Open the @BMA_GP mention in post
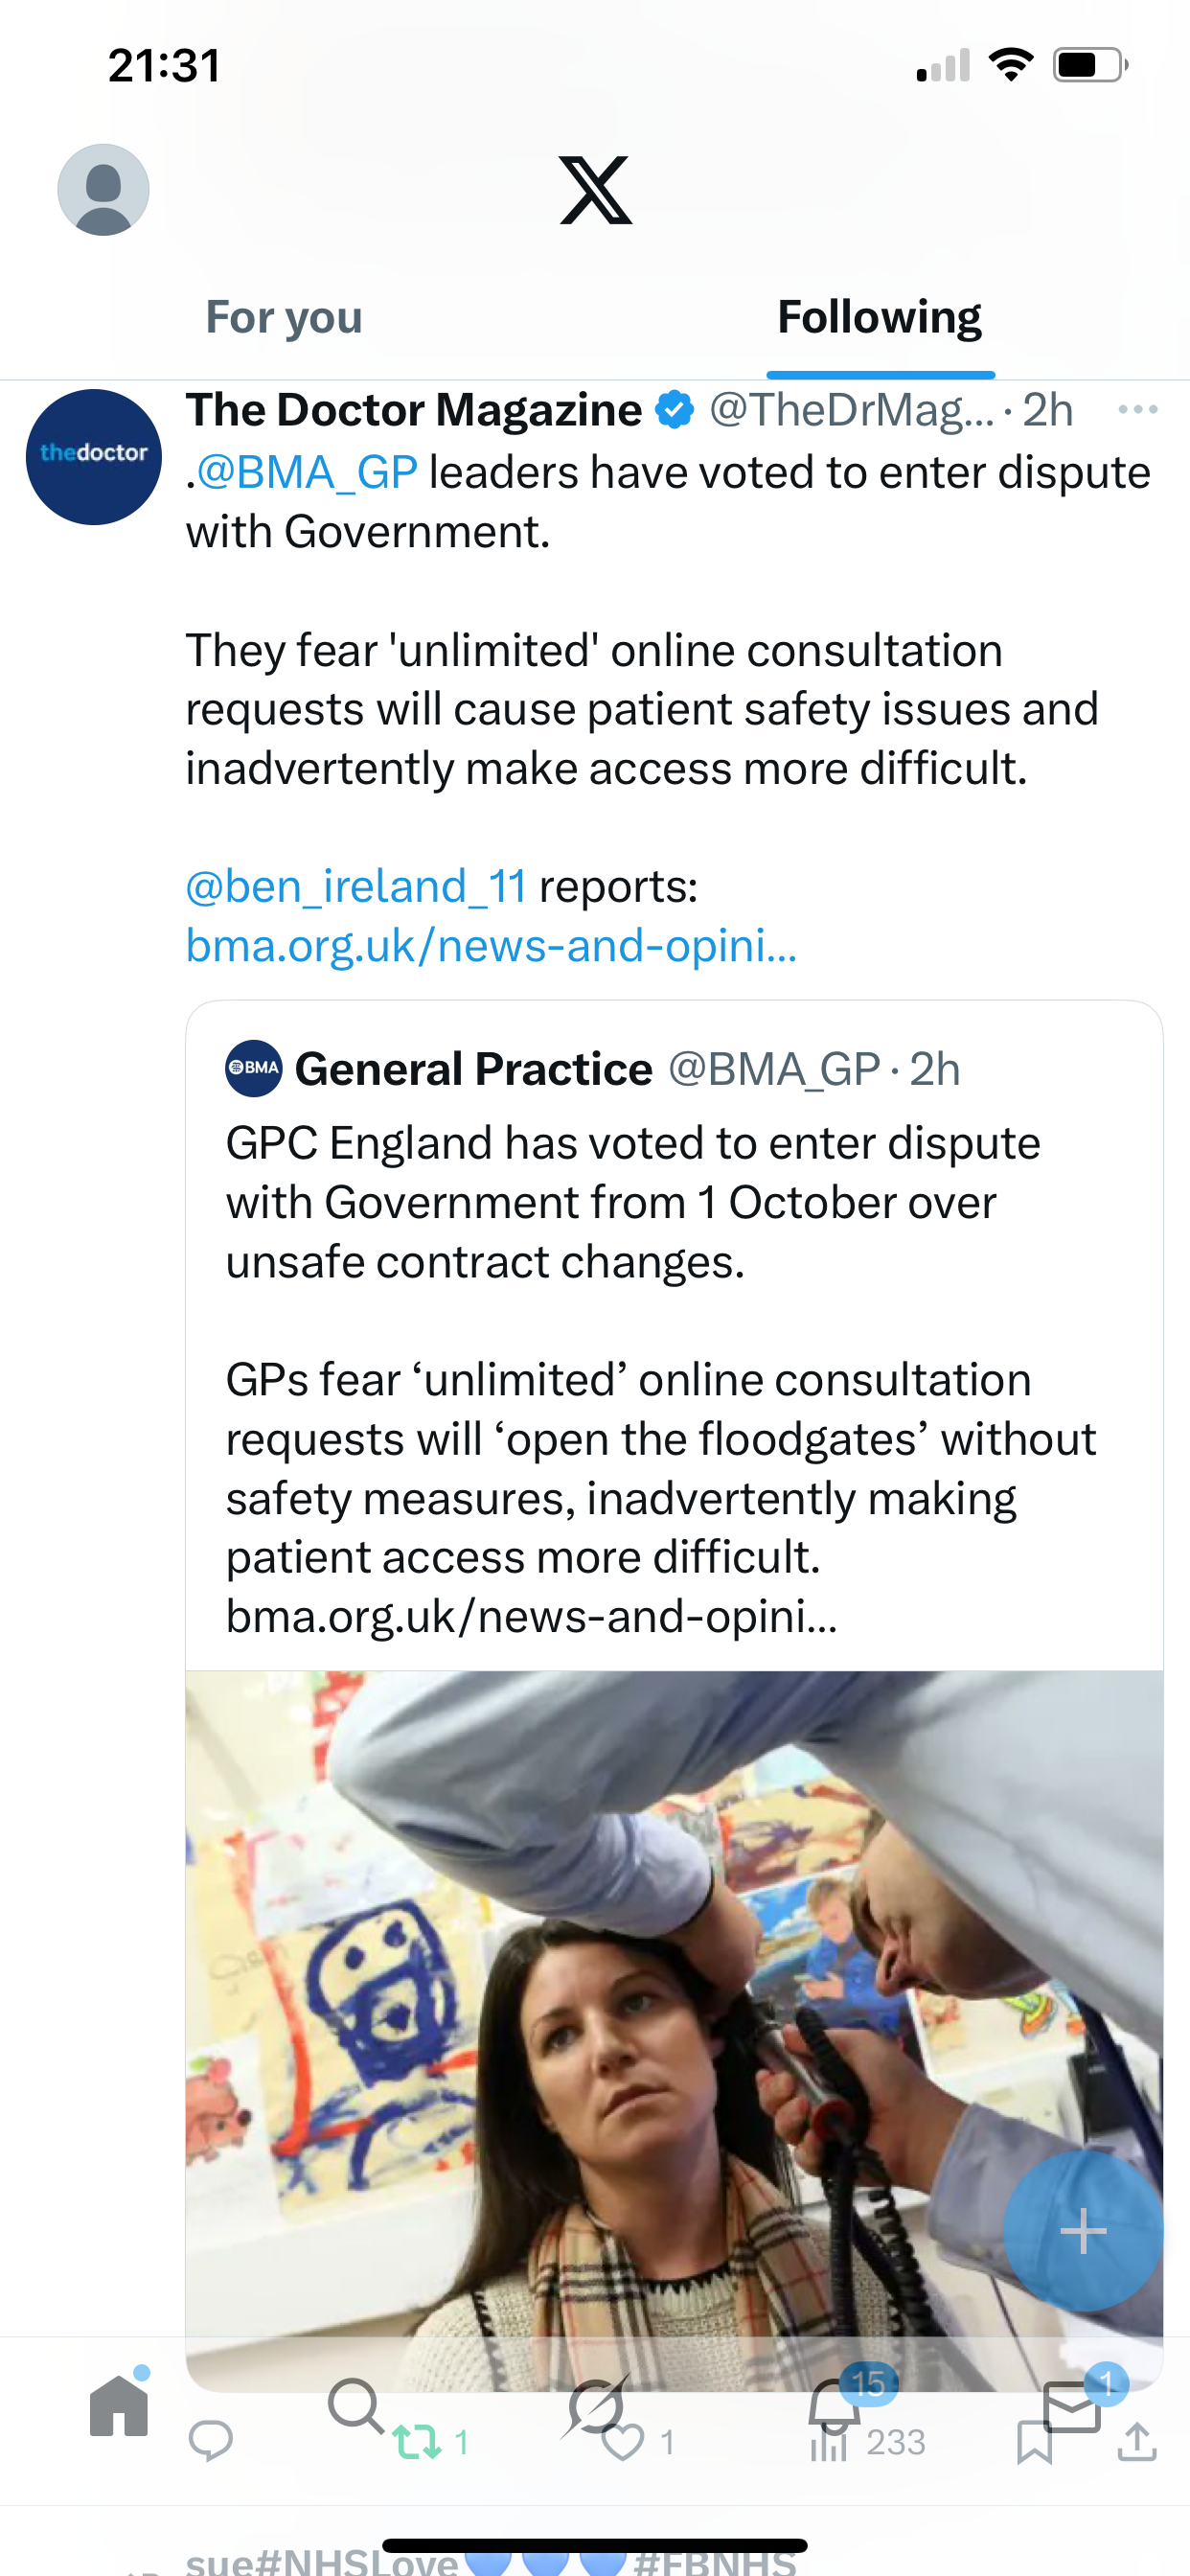The image size is (1190, 2576). pos(306,472)
